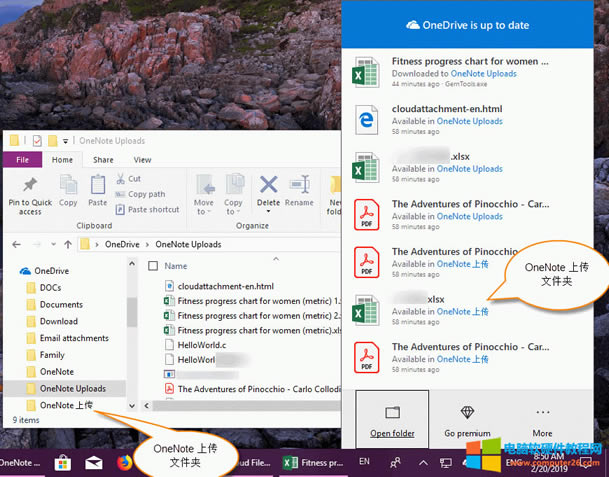Click the Cut scissors icon

point(121,179)
